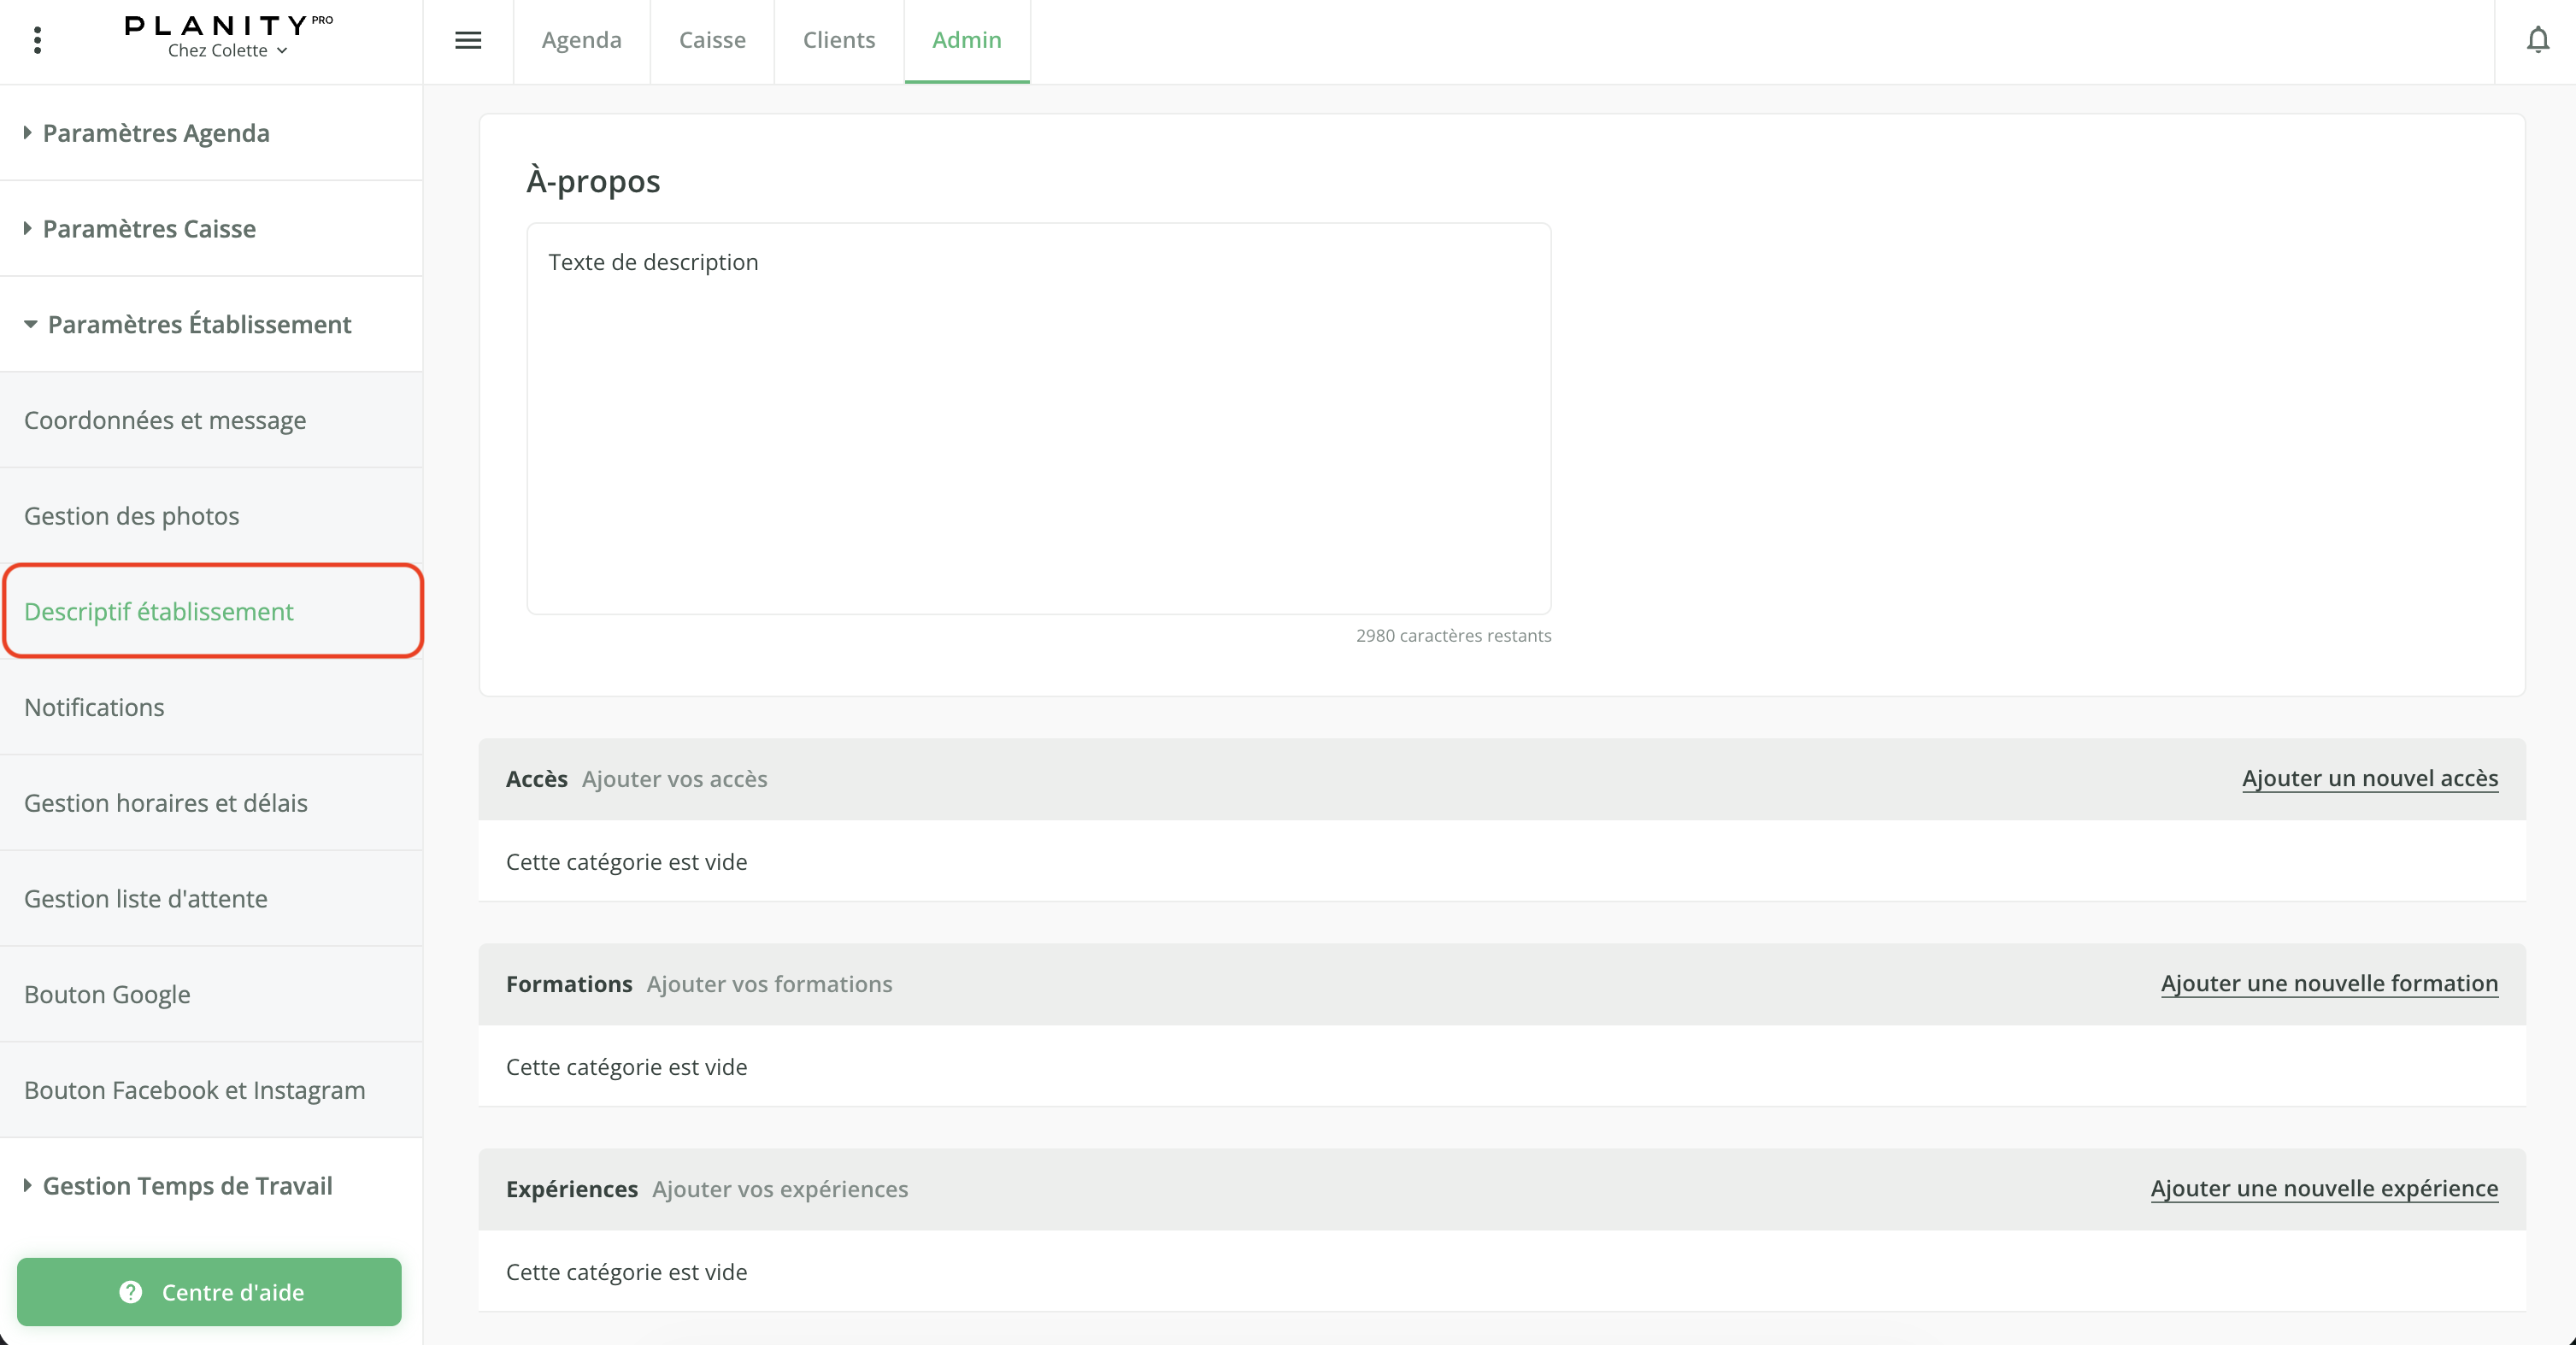Open the Clients tab
The width and height of the screenshot is (2576, 1345).
point(838,40)
